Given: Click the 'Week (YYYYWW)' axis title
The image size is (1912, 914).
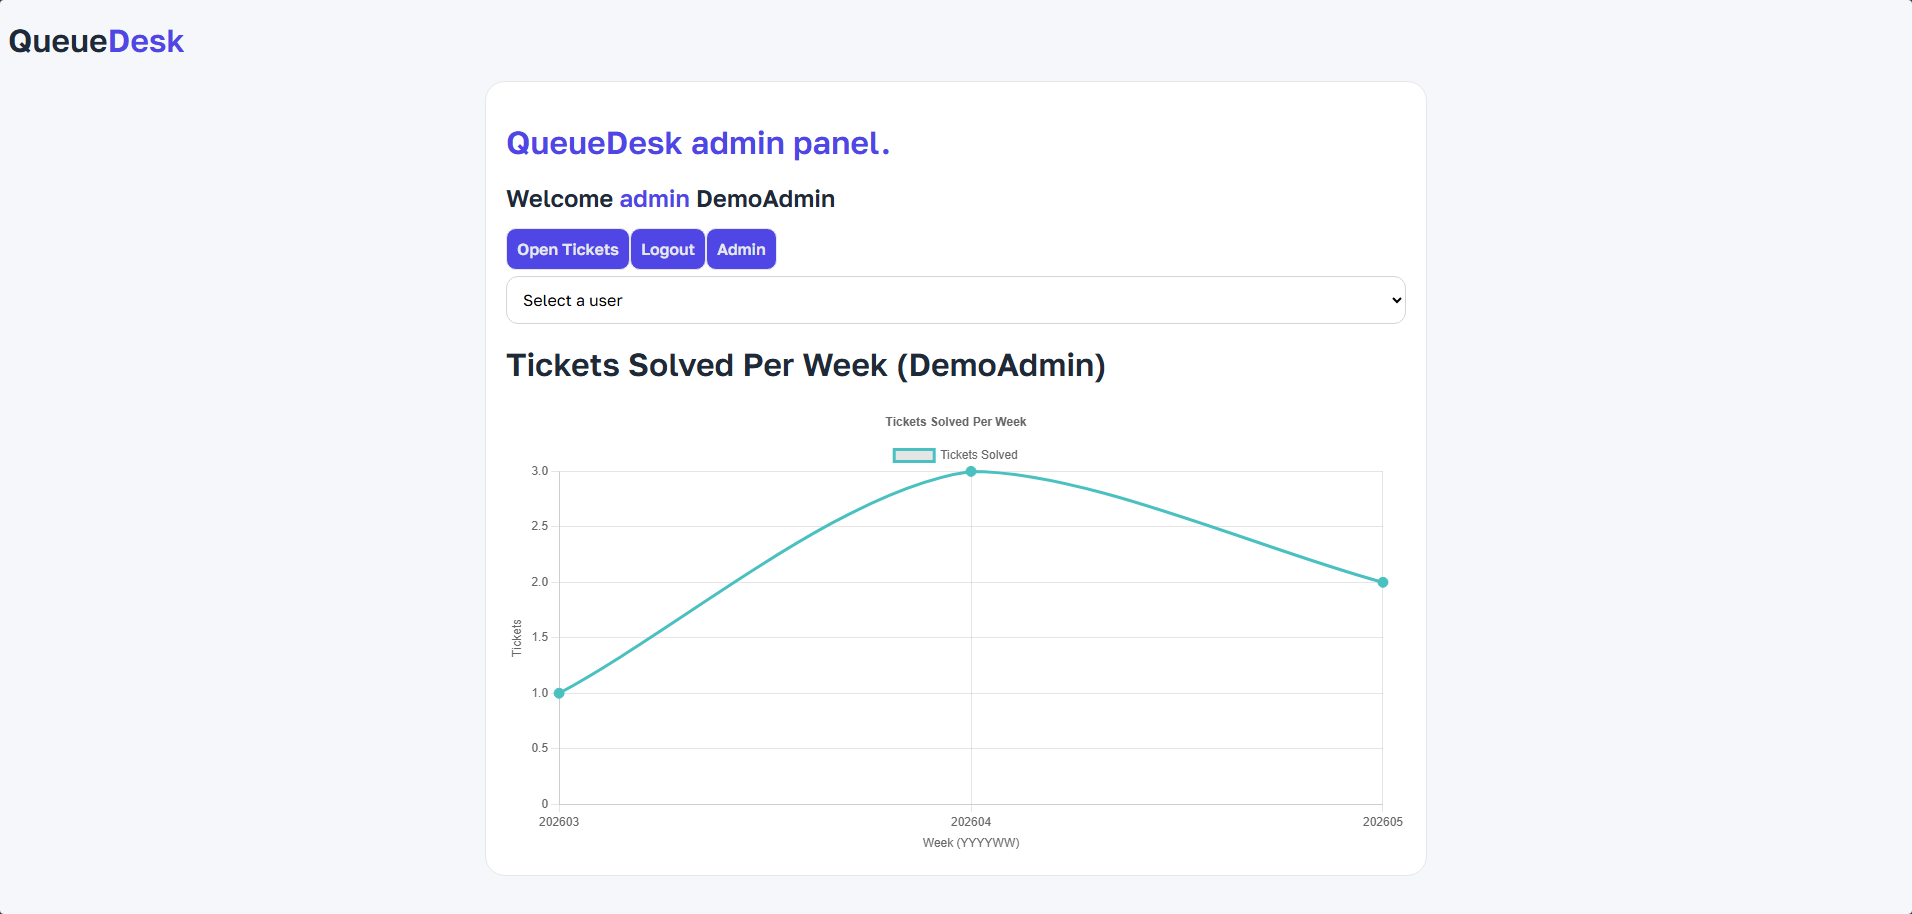Looking at the screenshot, I should tap(971, 843).
